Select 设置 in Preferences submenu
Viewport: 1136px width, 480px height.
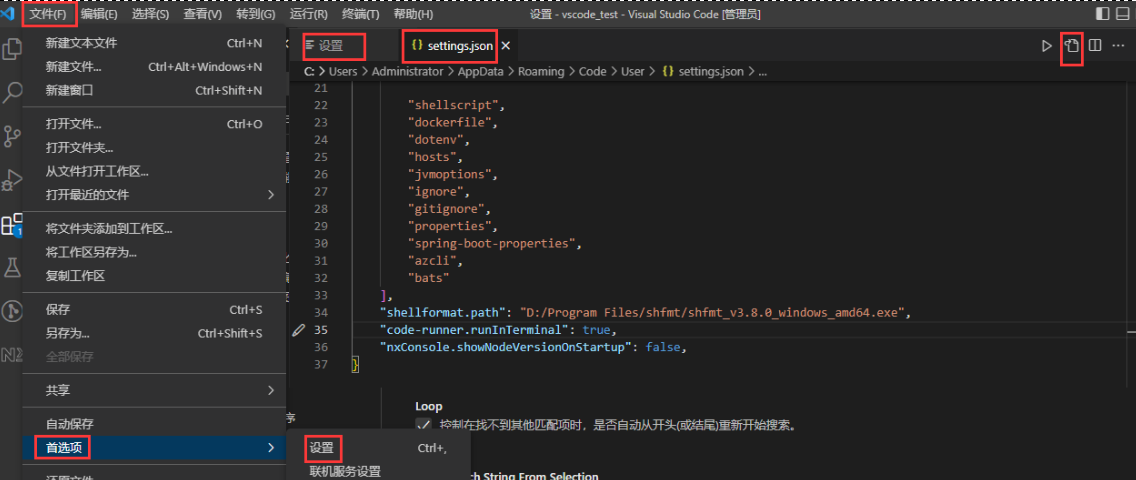pyautogui.click(x=378, y=448)
